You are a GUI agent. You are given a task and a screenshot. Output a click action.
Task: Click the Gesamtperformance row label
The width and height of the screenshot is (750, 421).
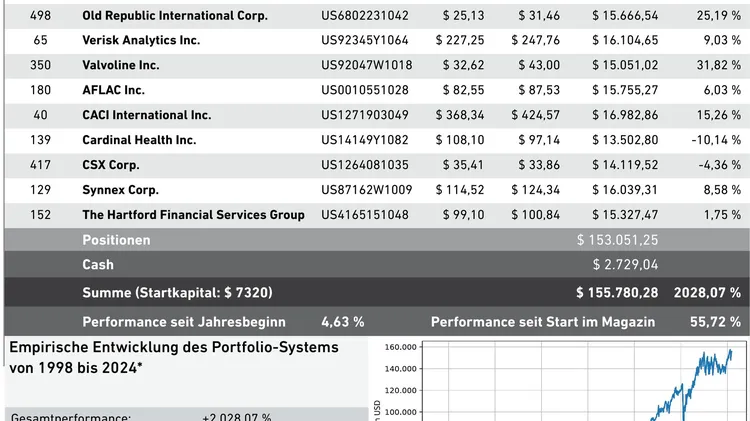click(70, 416)
